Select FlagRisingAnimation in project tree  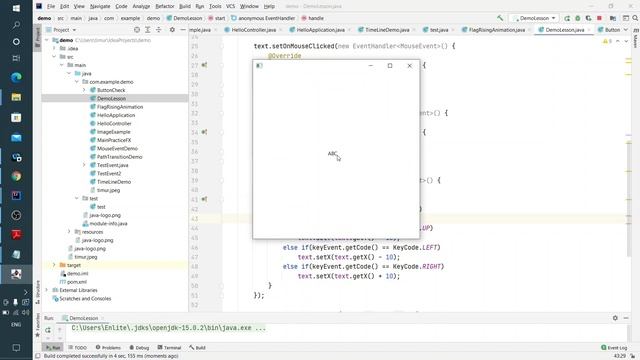pyautogui.click(x=120, y=107)
